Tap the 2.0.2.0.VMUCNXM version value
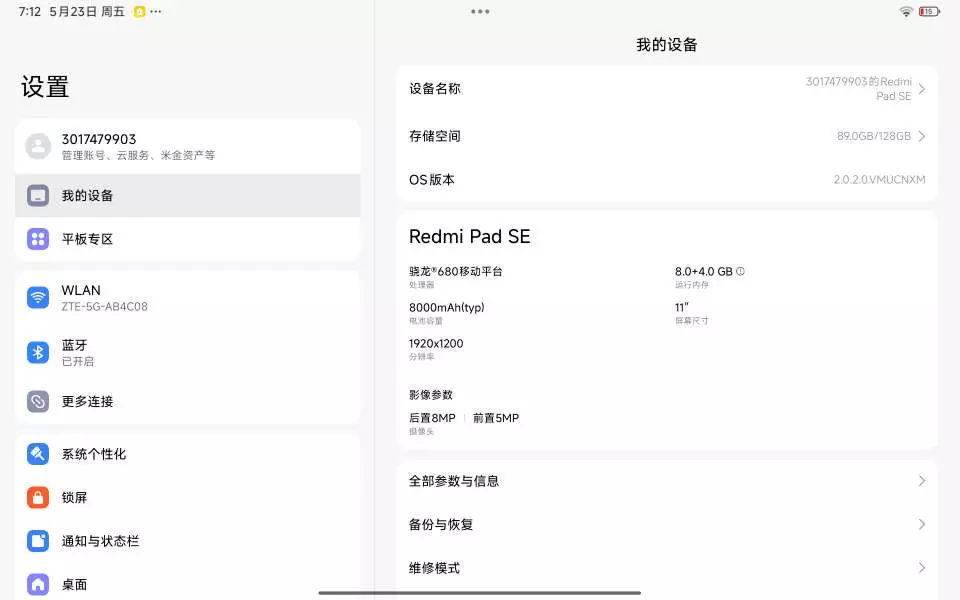Image resolution: width=960 pixels, height=600 pixels. point(879,179)
